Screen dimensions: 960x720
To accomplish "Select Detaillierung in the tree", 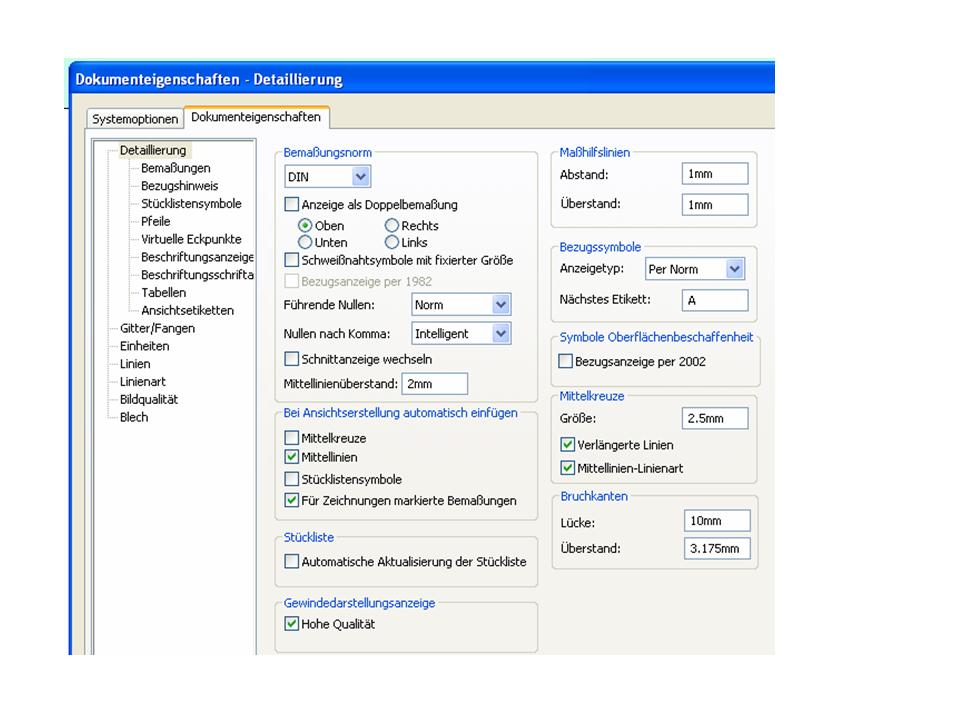I will pos(153,150).
